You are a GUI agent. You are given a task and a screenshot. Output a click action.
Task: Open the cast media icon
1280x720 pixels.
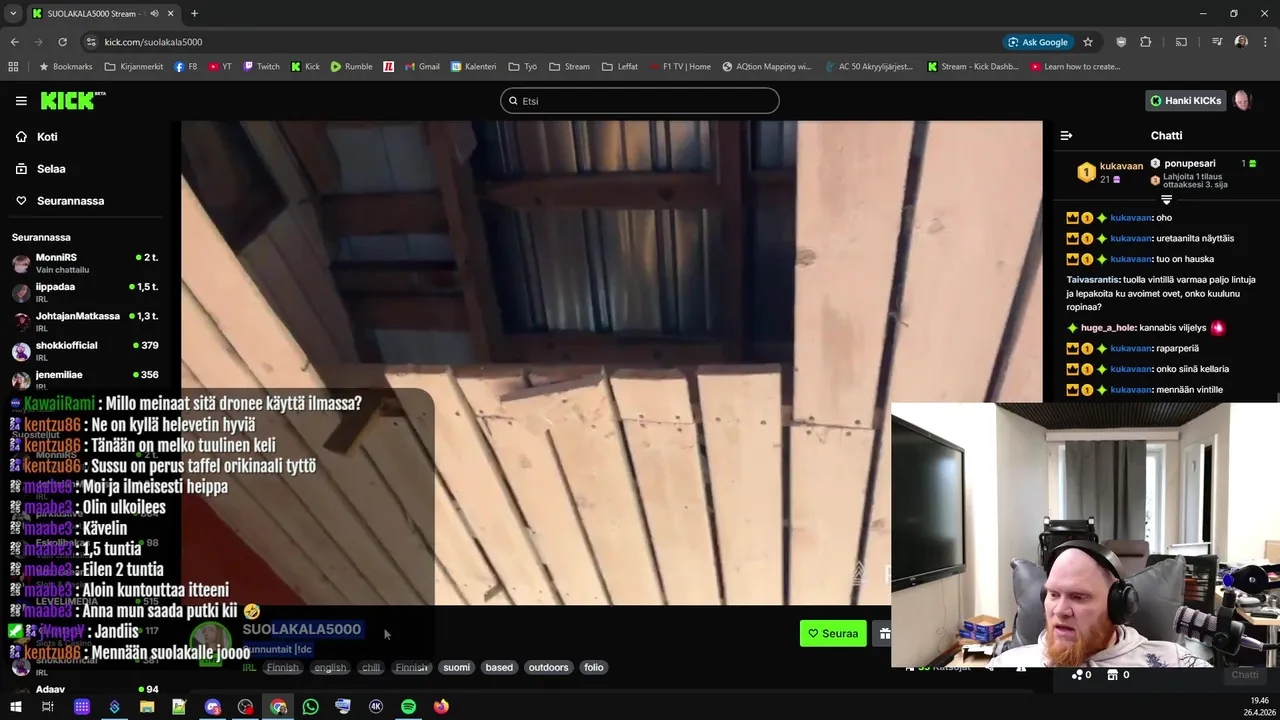(1181, 42)
